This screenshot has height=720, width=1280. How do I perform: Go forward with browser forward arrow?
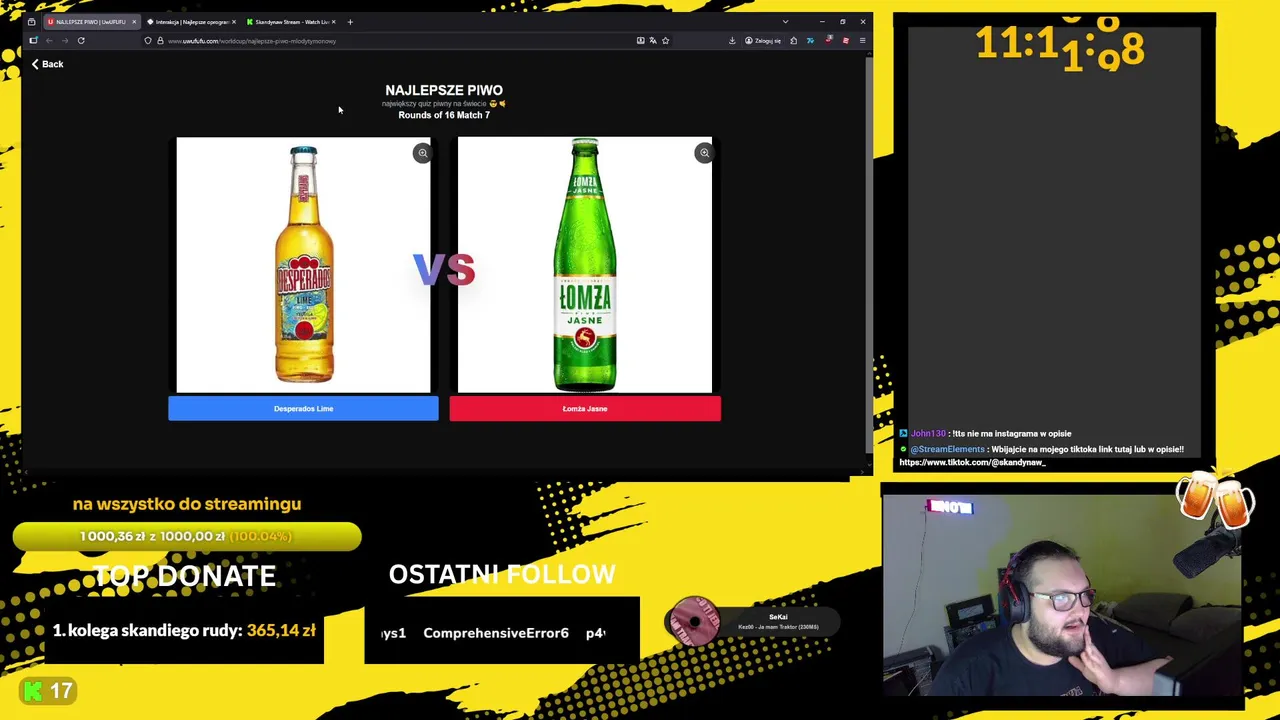(x=65, y=41)
